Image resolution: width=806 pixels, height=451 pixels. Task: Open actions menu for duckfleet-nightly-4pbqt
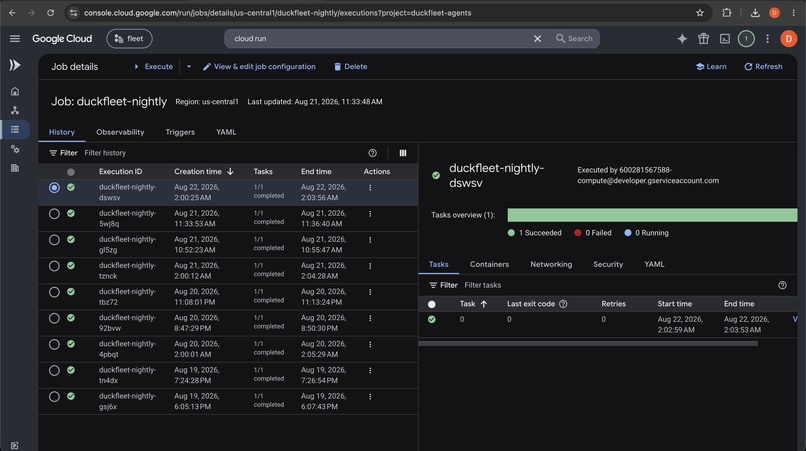[370, 345]
